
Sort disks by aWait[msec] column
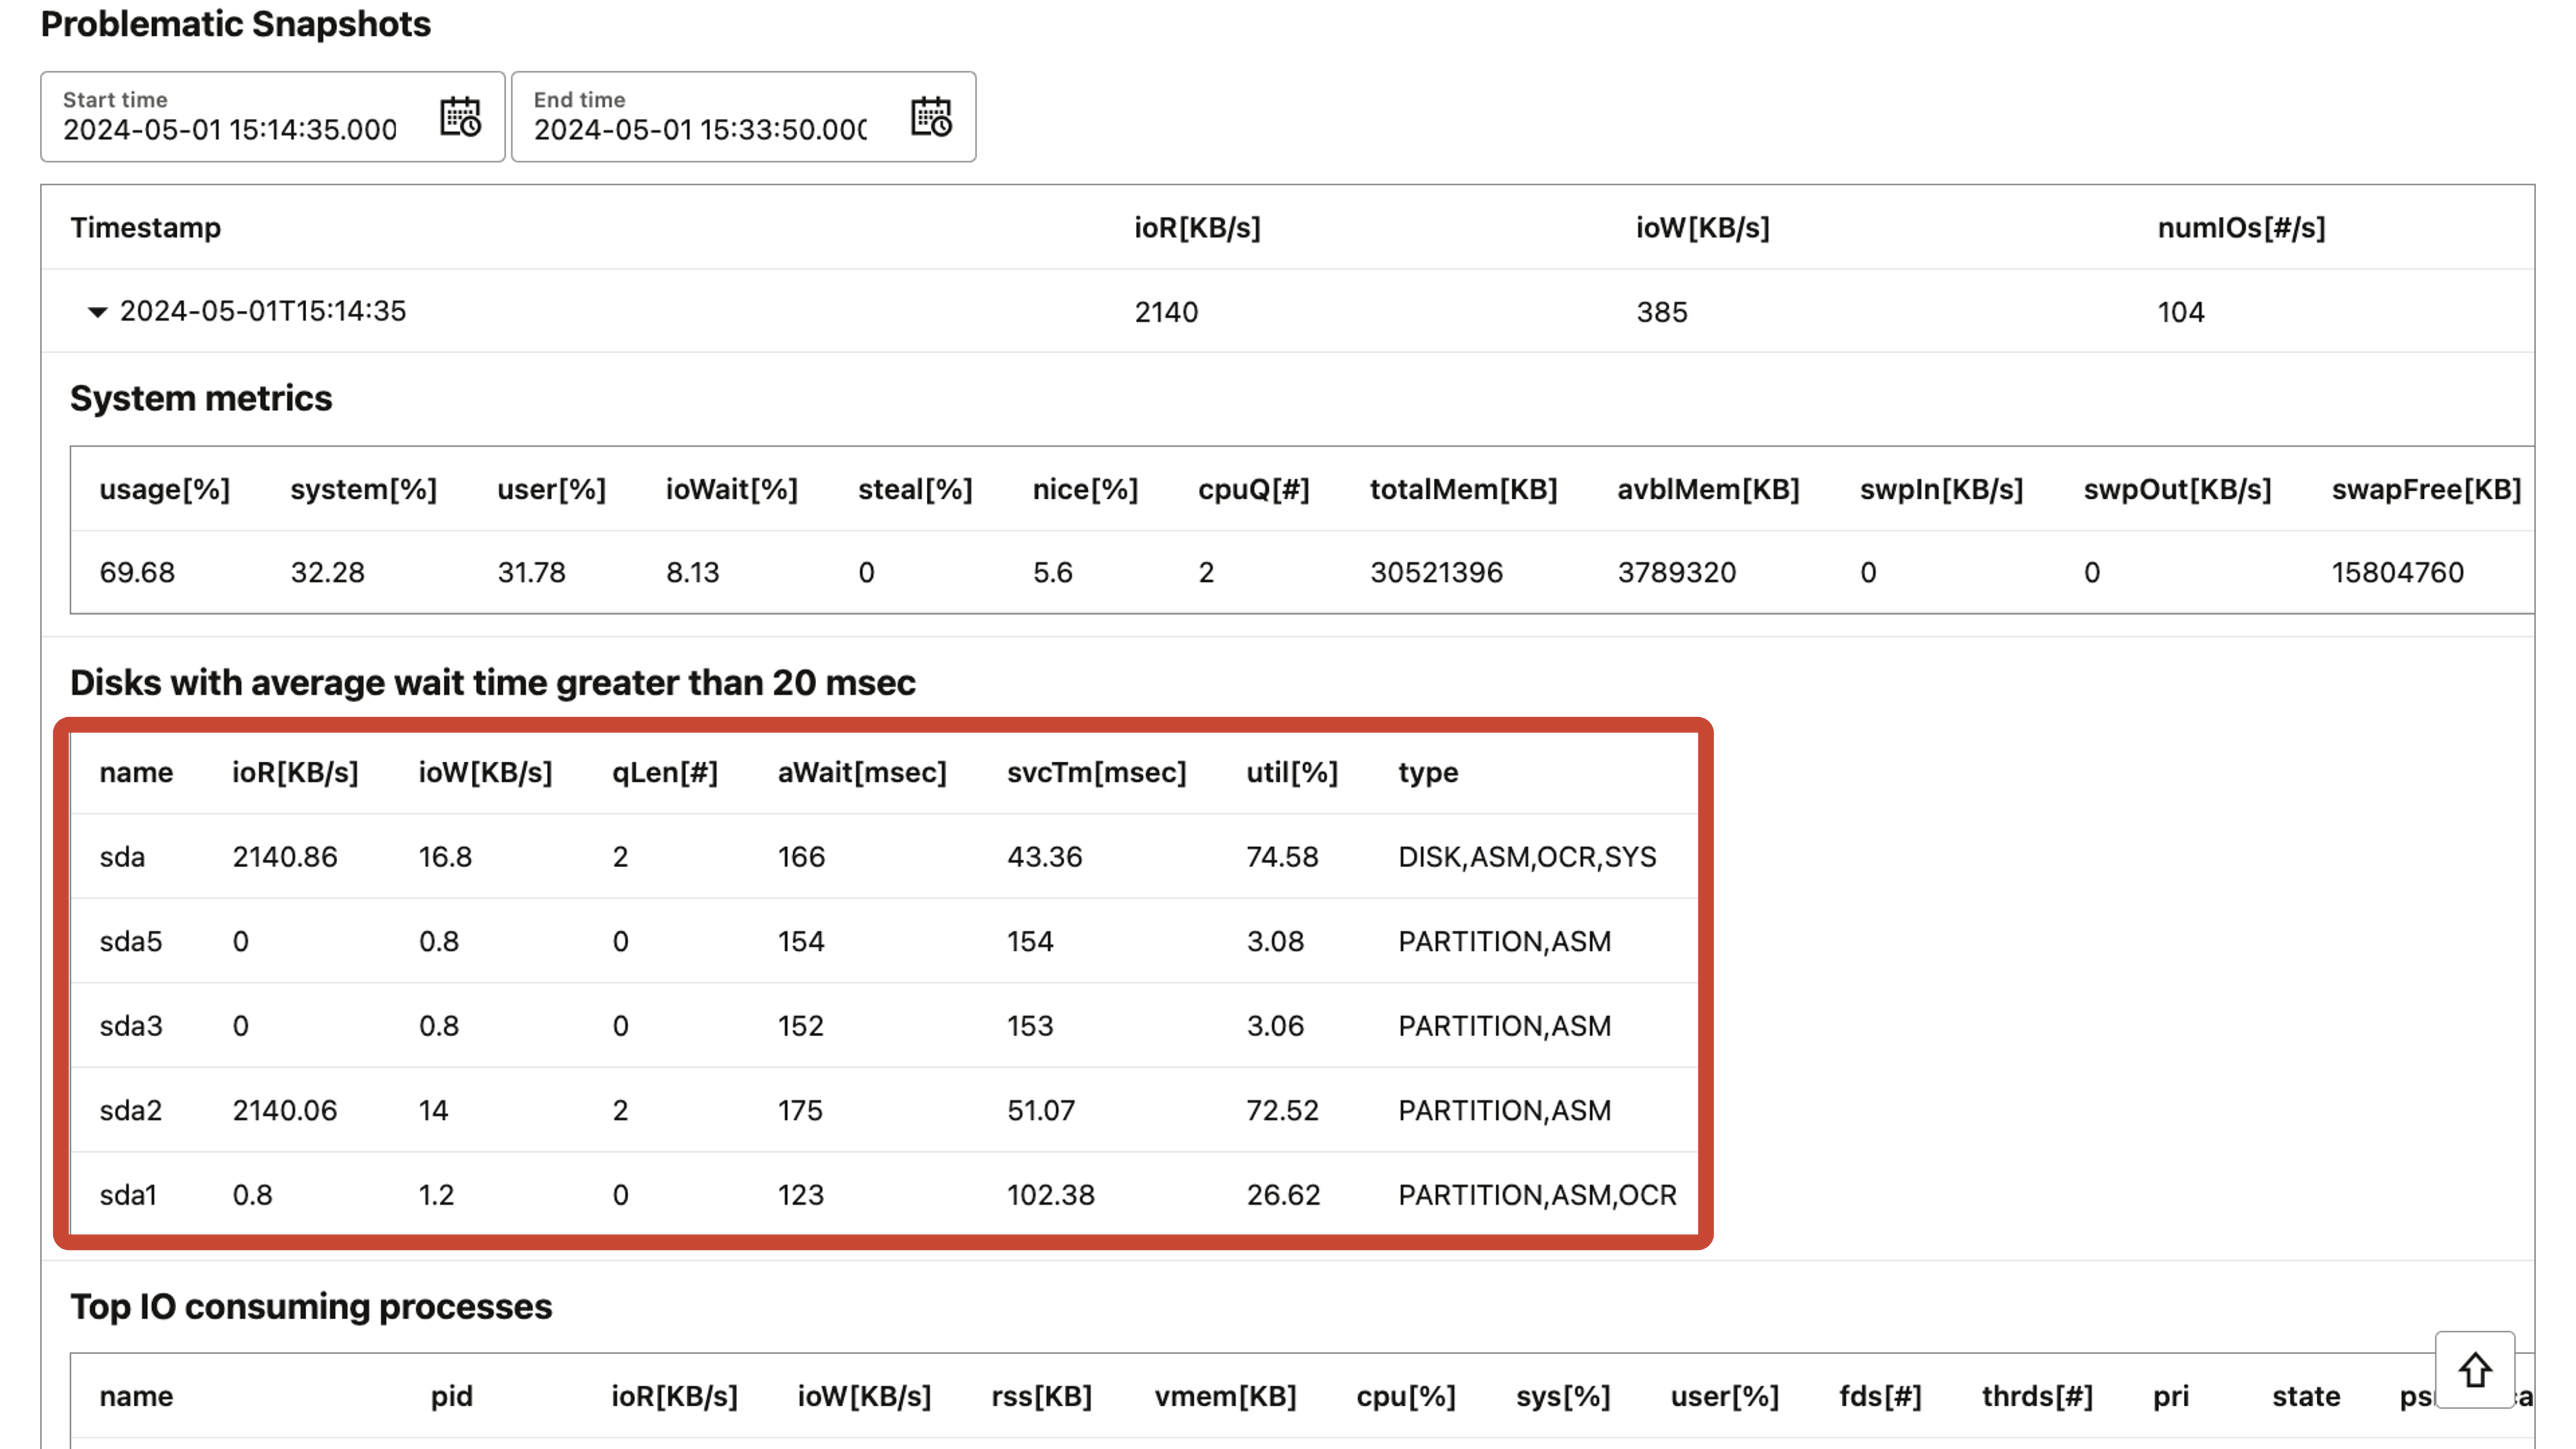862,771
